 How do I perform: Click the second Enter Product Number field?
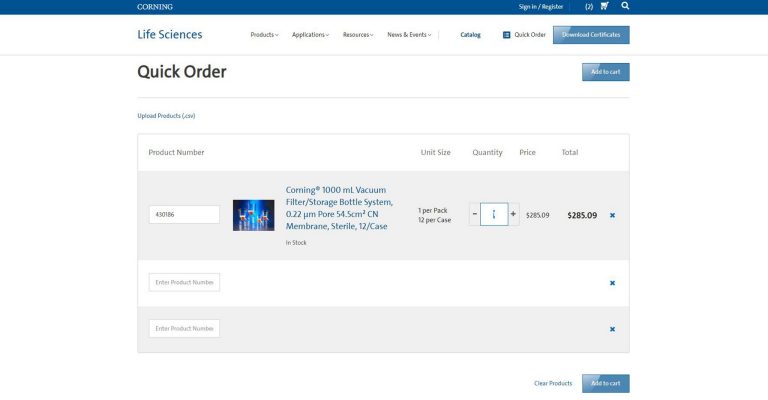tap(184, 282)
